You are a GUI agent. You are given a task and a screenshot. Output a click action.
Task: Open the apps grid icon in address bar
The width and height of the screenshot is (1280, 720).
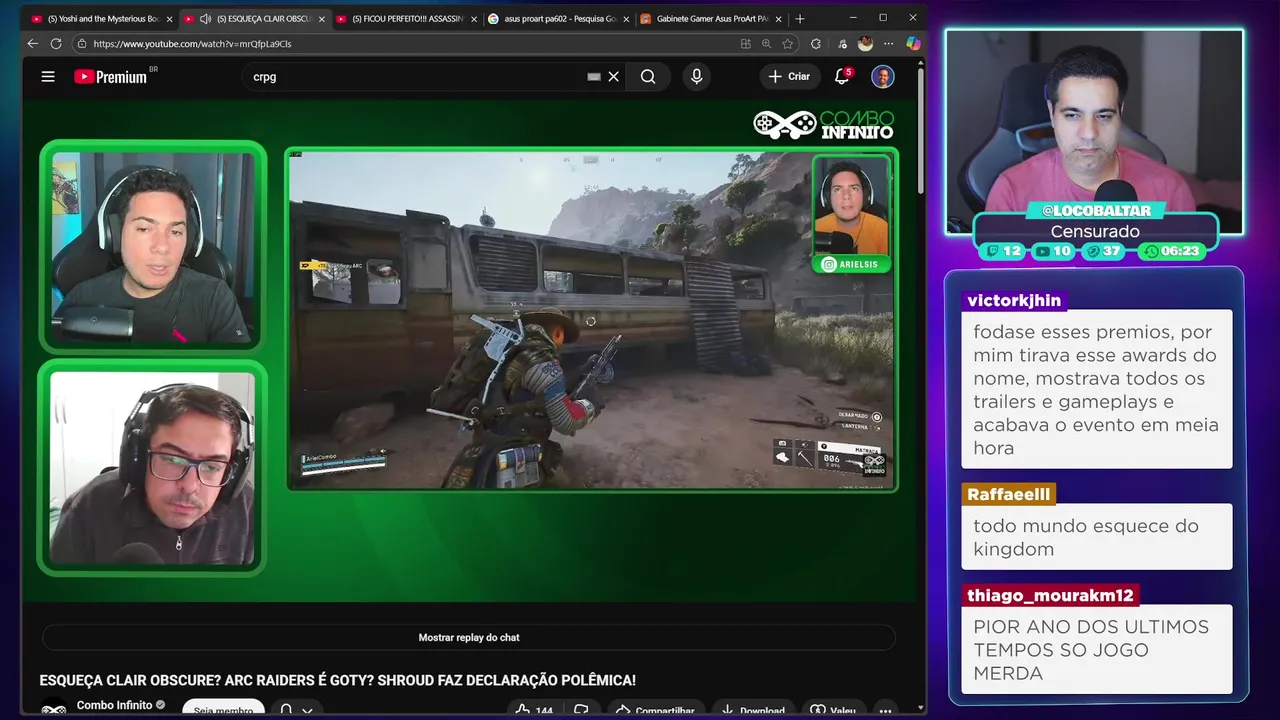point(745,44)
